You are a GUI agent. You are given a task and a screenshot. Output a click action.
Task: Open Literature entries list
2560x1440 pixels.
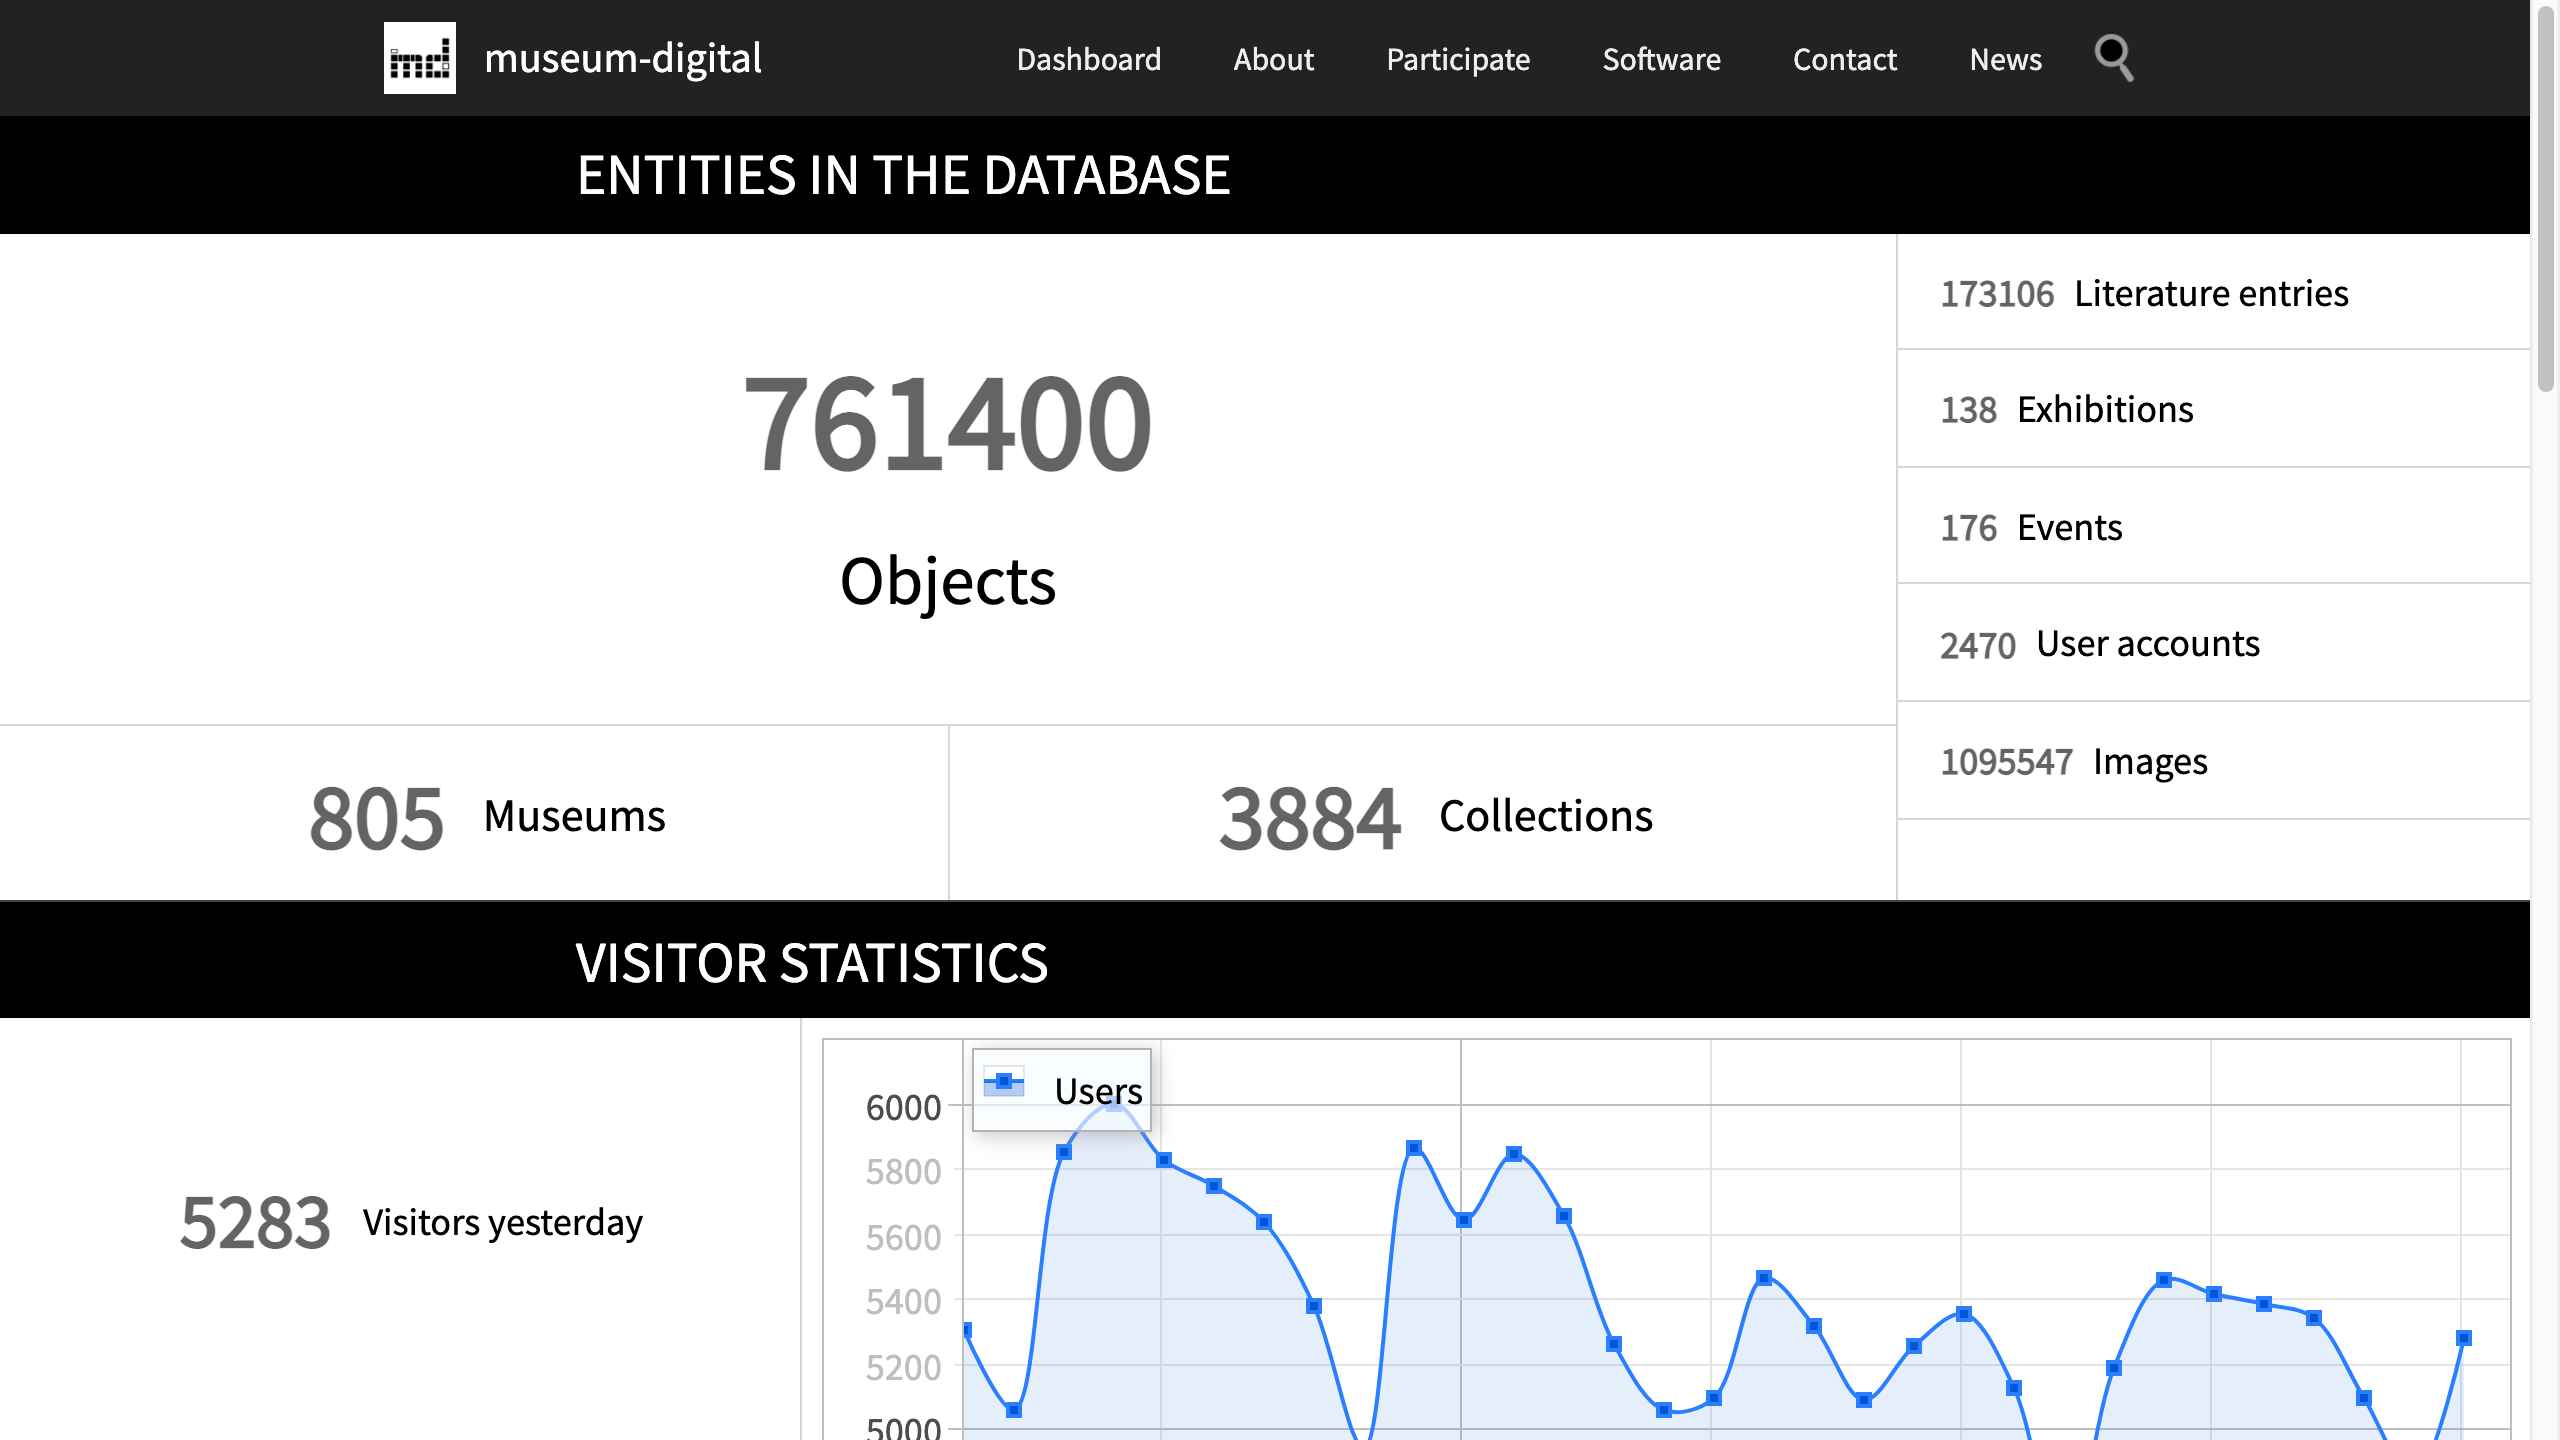pyautogui.click(x=2144, y=294)
